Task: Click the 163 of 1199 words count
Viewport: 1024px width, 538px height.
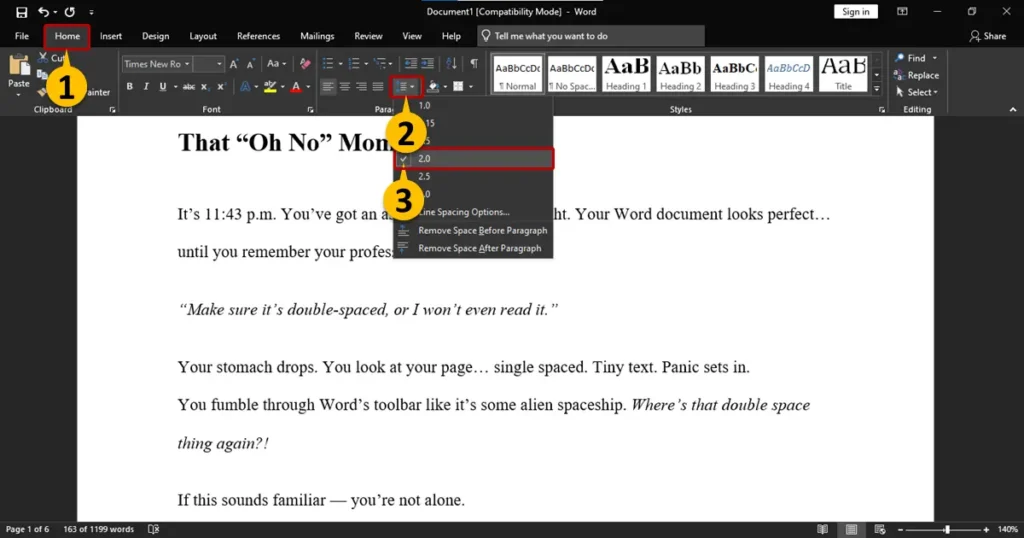Action: click(99, 529)
